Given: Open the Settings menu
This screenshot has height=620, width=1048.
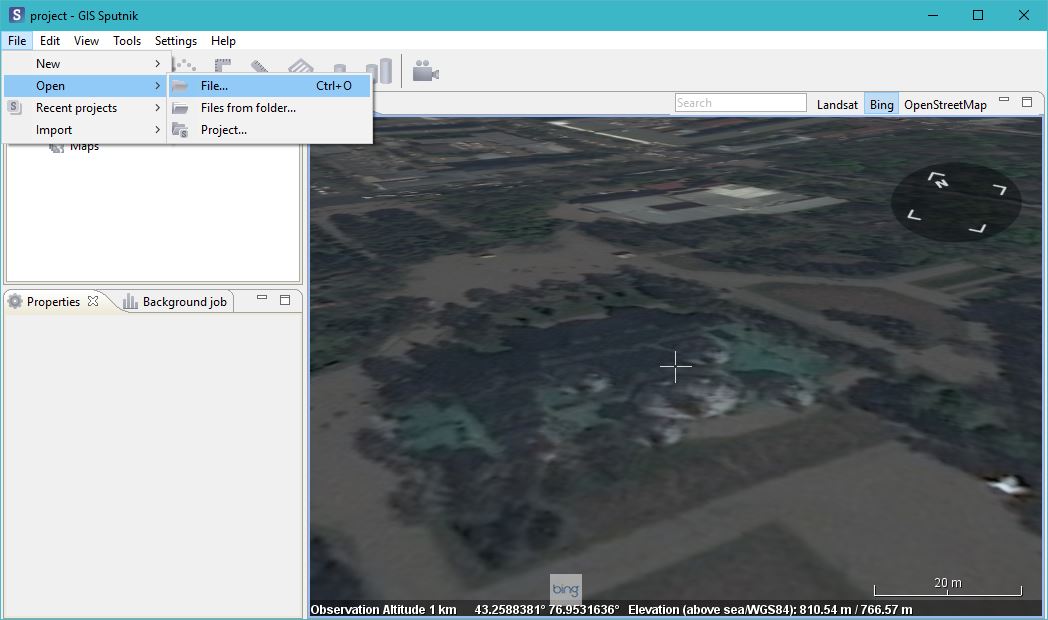Looking at the screenshot, I should [176, 41].
